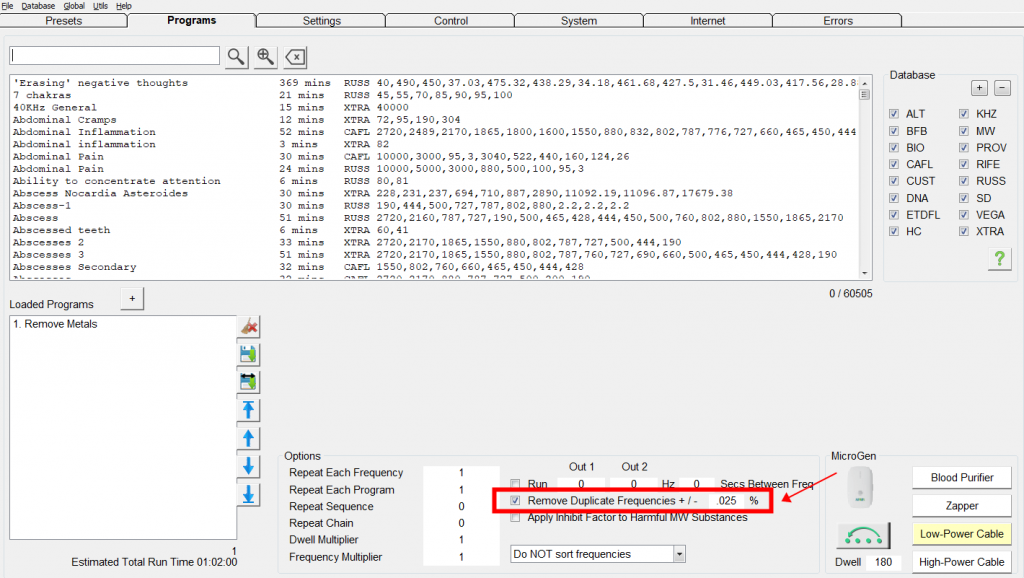
Task: Toggle Remove Duplicate Frequencies checkbox
Action: click(x=515, y=500)
